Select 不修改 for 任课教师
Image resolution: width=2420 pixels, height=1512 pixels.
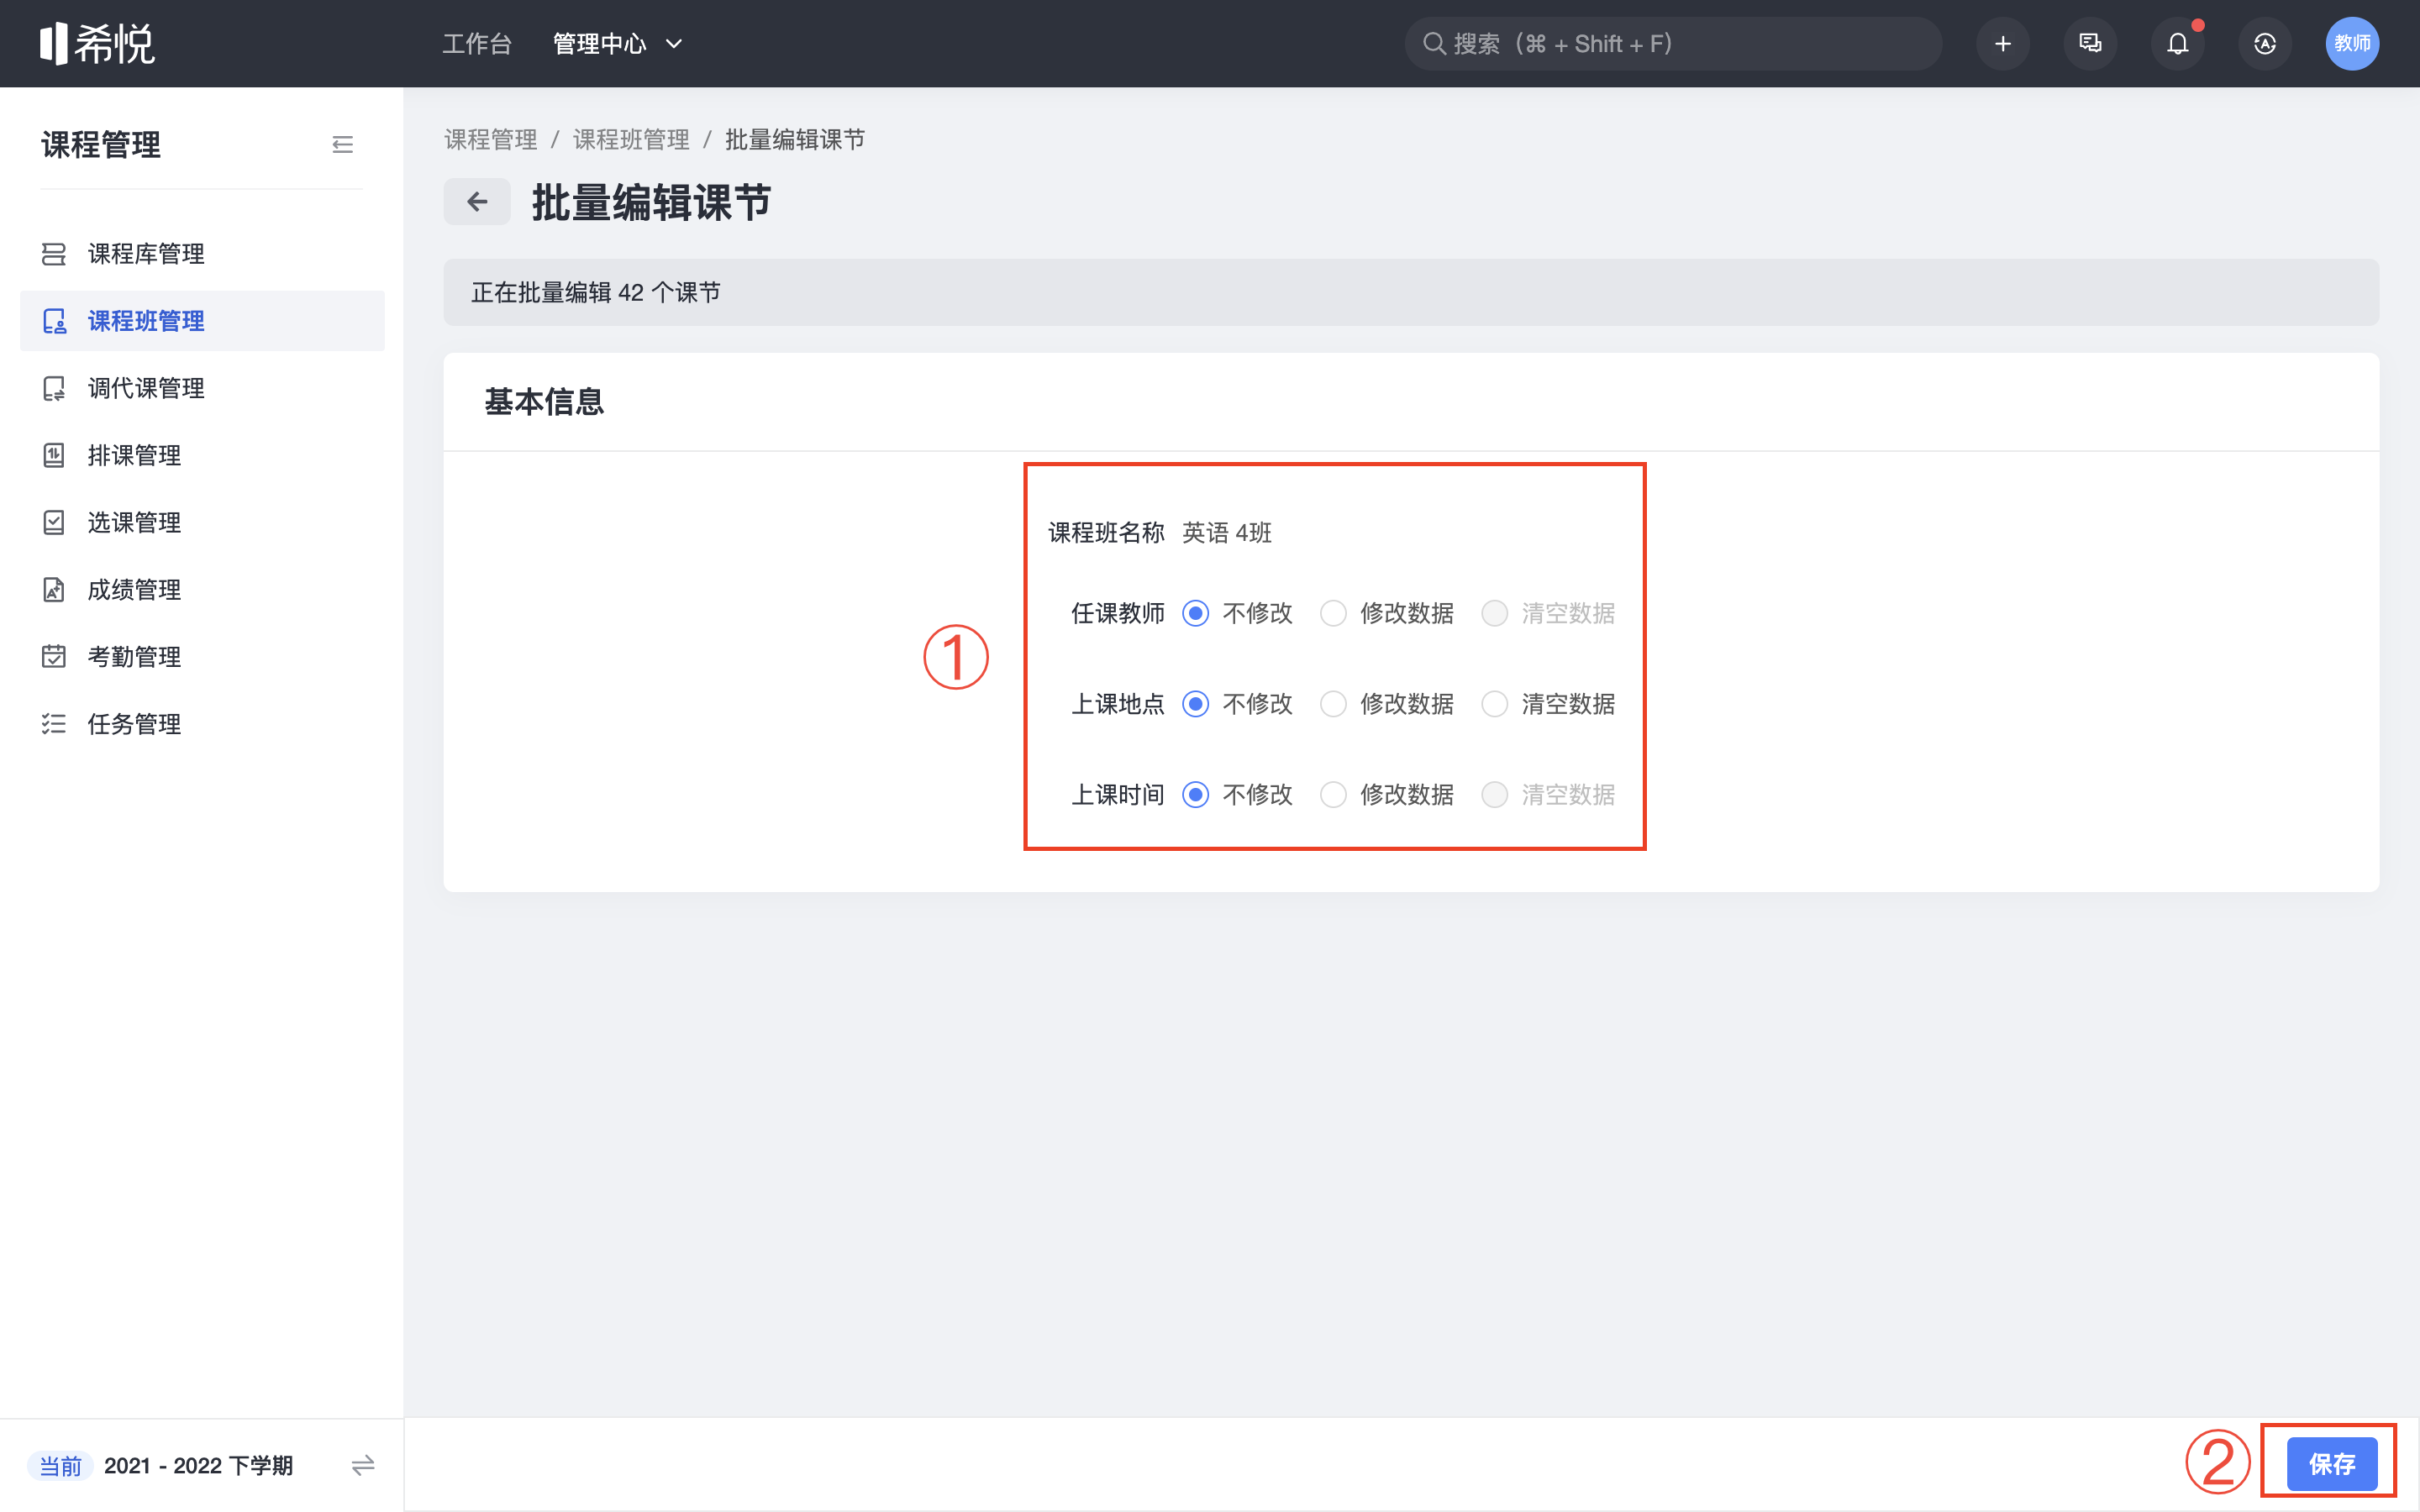click(1195, 613)
